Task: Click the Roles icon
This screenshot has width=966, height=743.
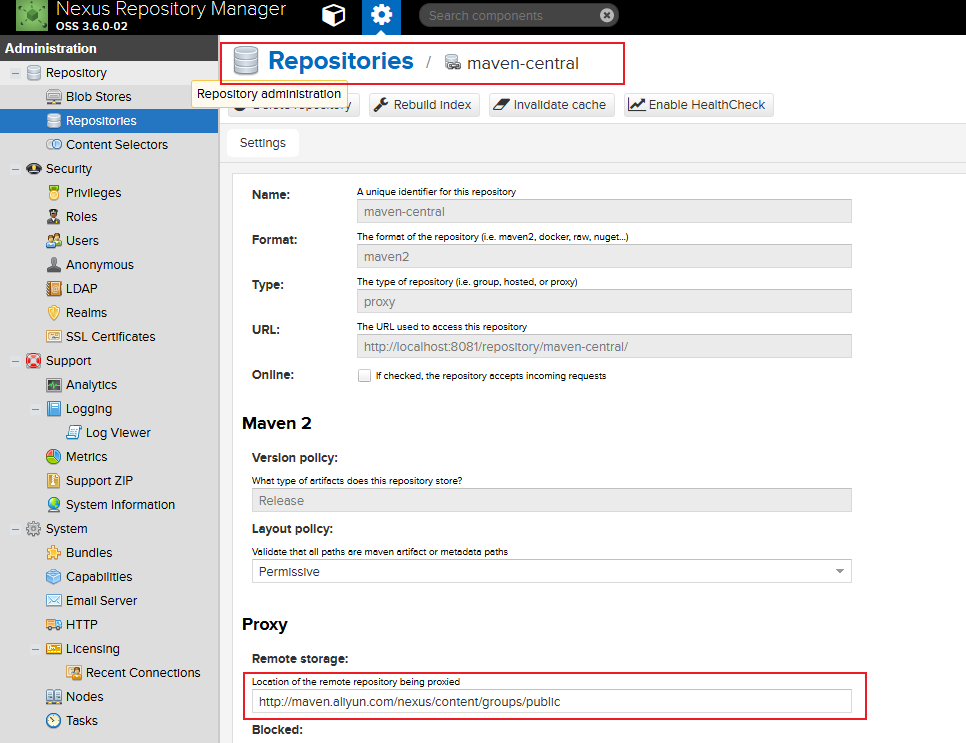Action: tap(54, 217)
